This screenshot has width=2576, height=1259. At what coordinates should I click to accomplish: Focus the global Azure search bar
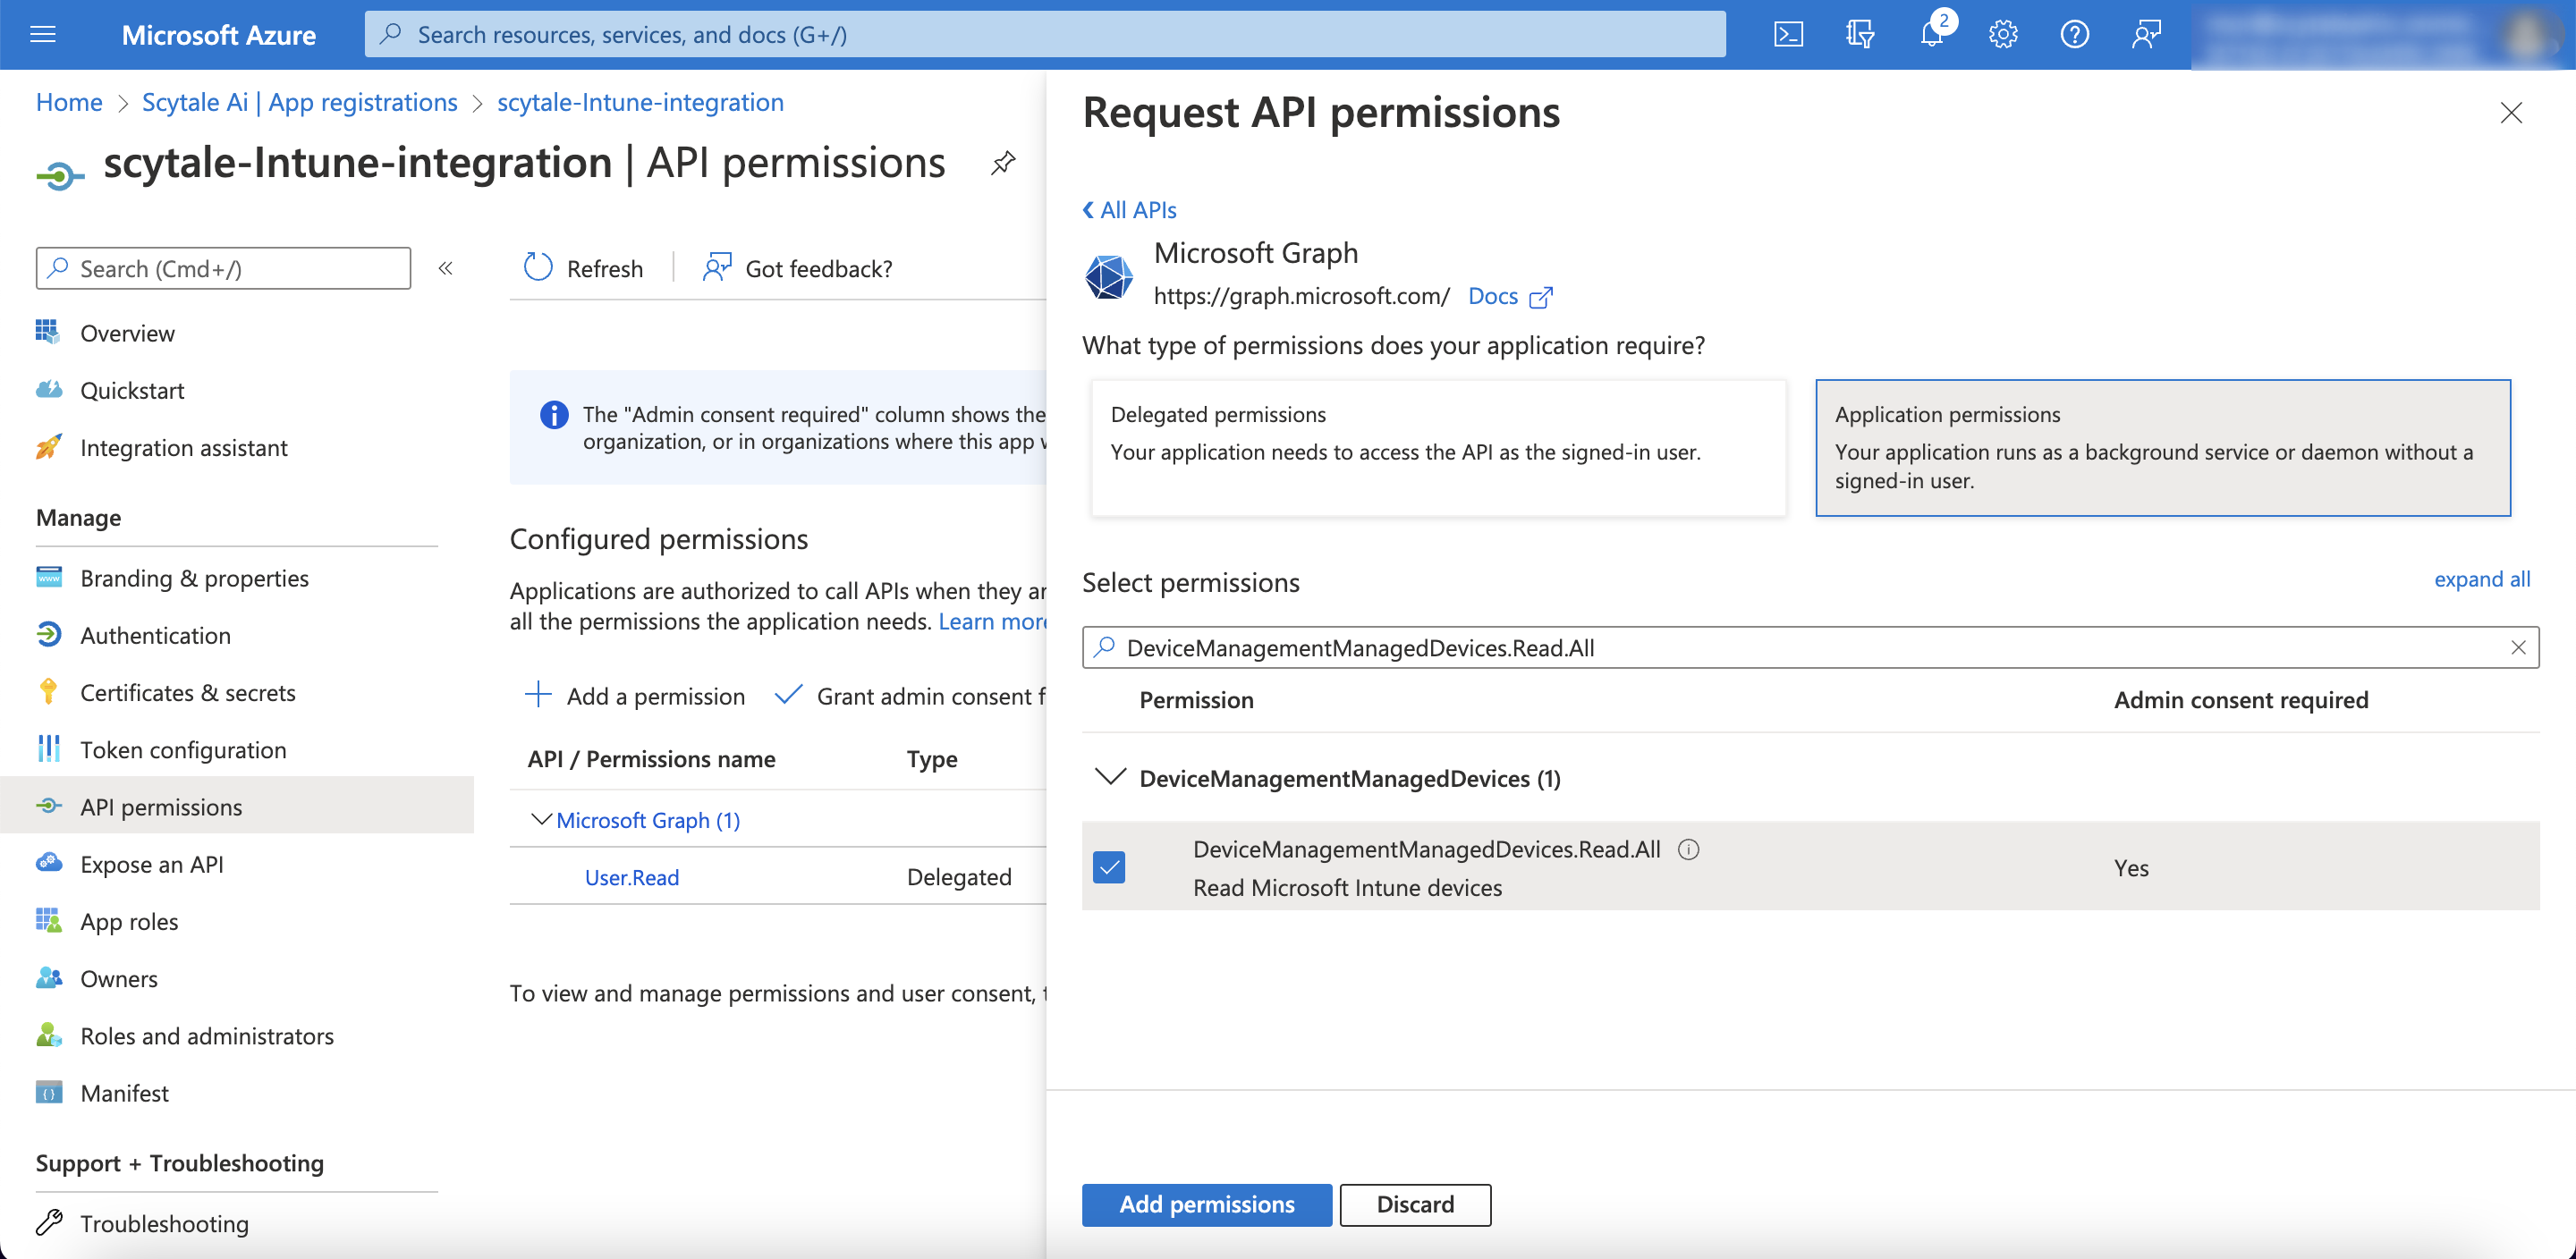pos(1045,35)
